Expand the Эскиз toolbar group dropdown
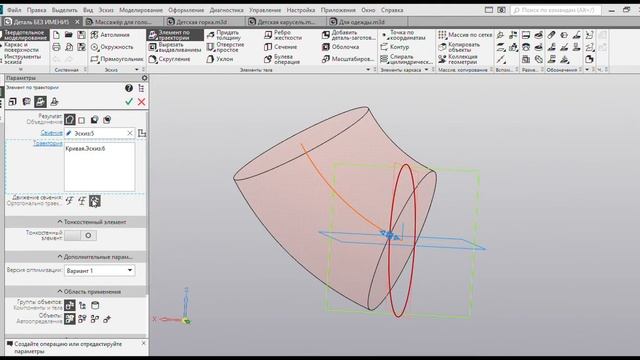640x360 pixels. pyautogui.click(x=137, y=70)
